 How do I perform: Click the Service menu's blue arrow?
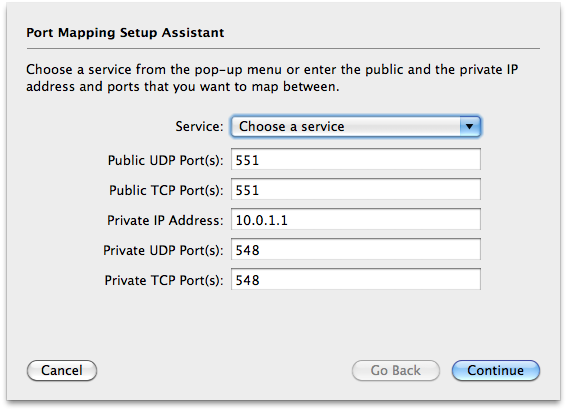tap(470, 127)
